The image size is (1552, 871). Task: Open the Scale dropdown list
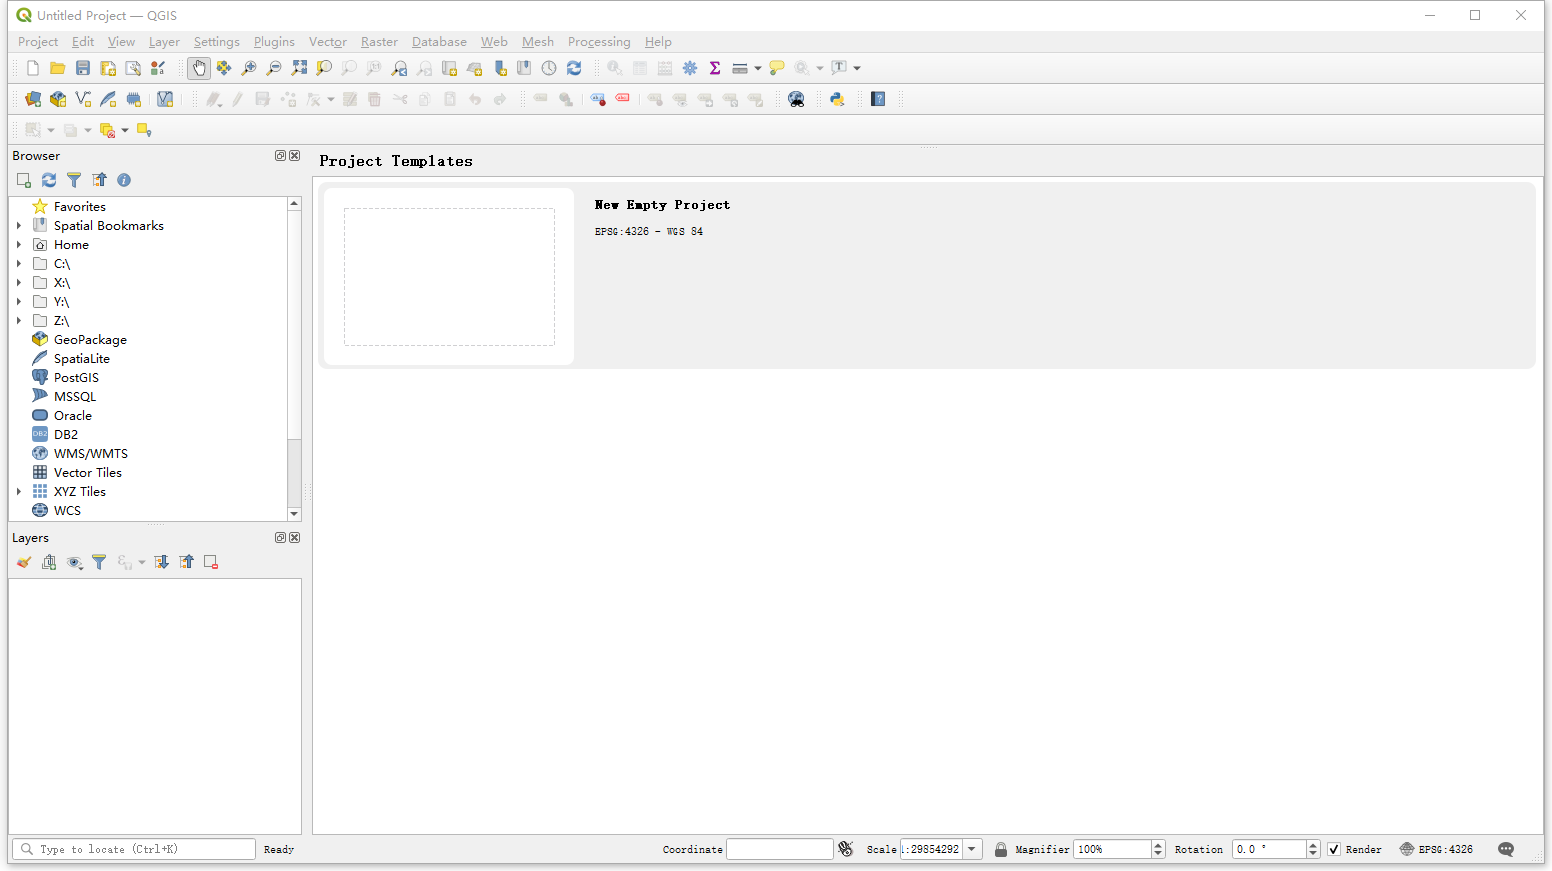point(971,849)
